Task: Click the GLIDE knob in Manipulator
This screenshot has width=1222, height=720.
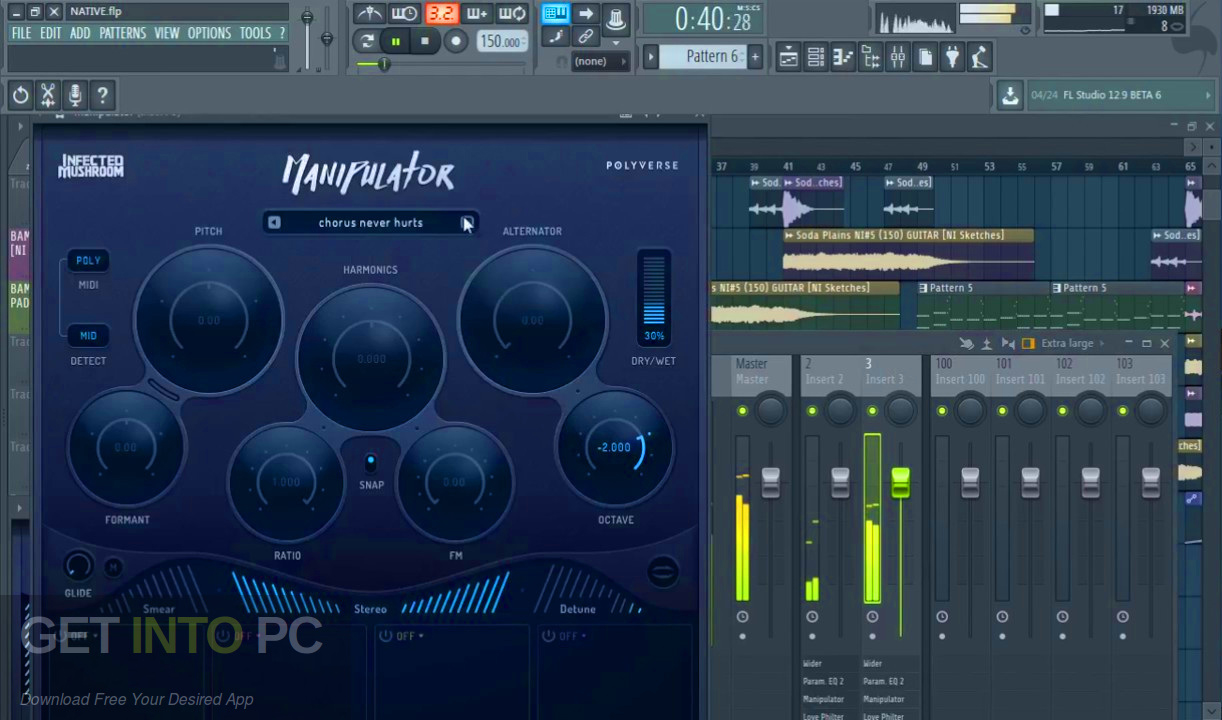Action: pos(78,566)
